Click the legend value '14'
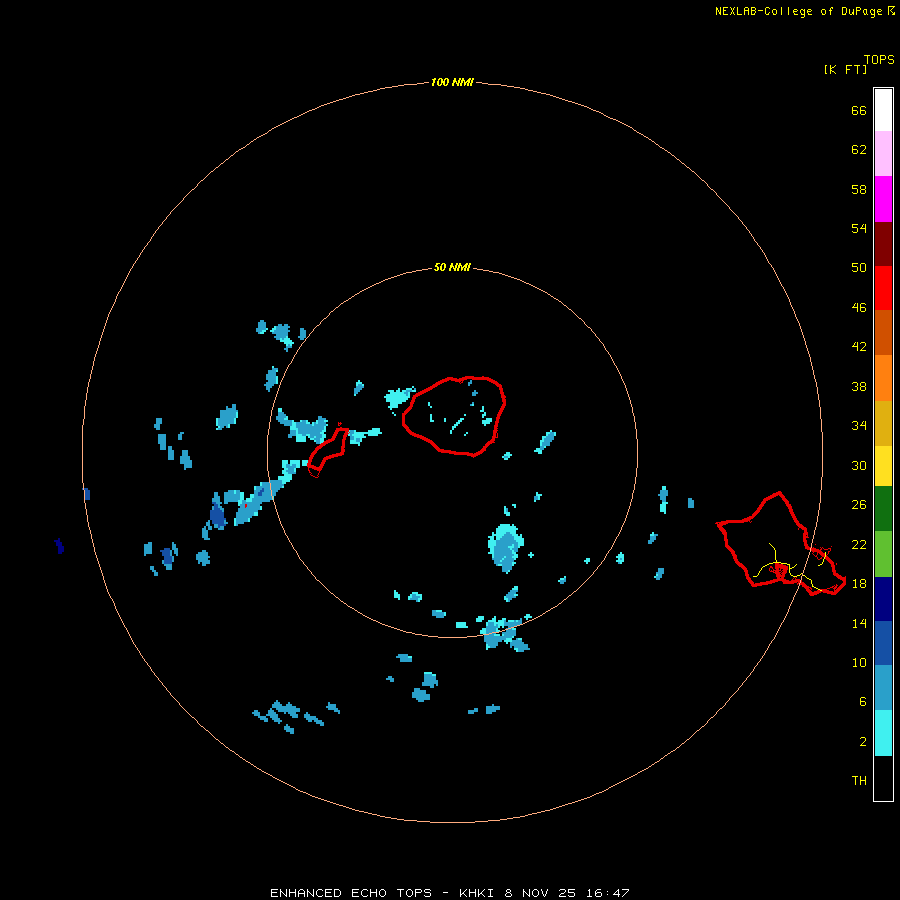Viewport: 900px width, 900px height. [x=859, y=623]
